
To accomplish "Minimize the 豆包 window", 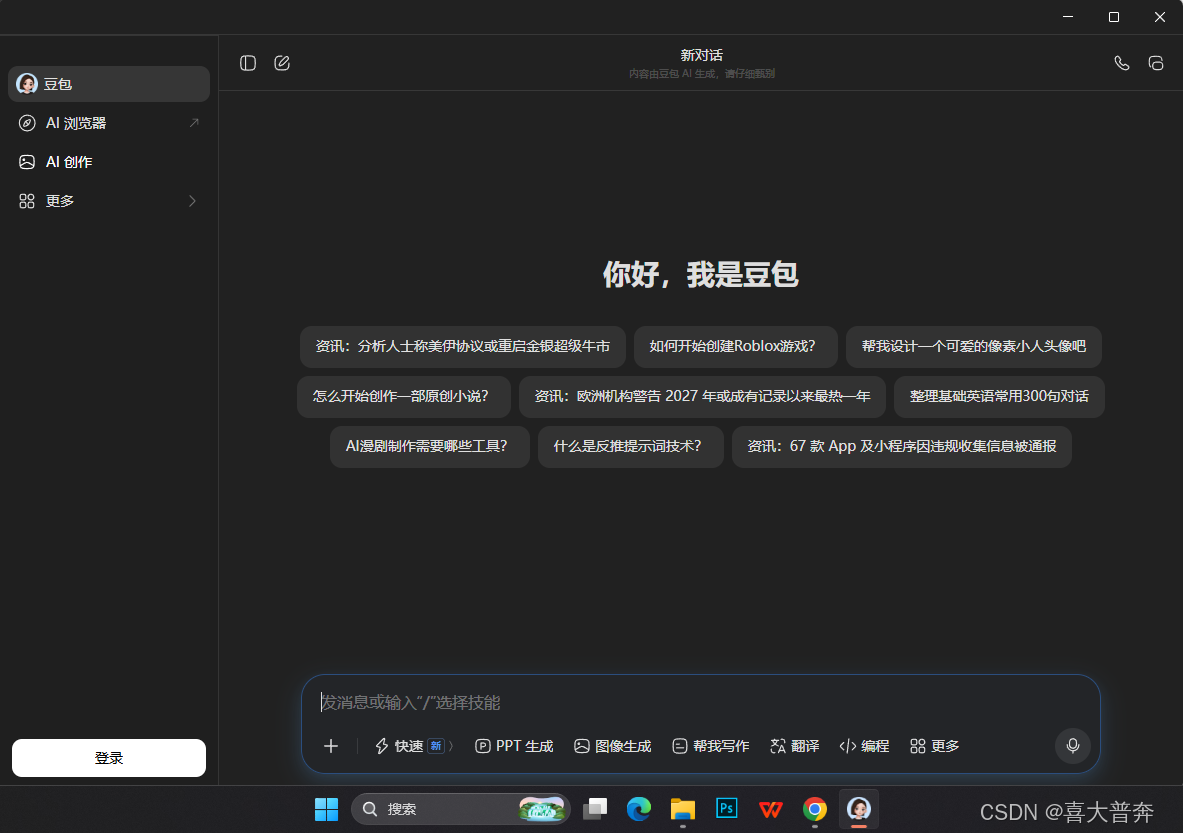I will coord(1068,17).
